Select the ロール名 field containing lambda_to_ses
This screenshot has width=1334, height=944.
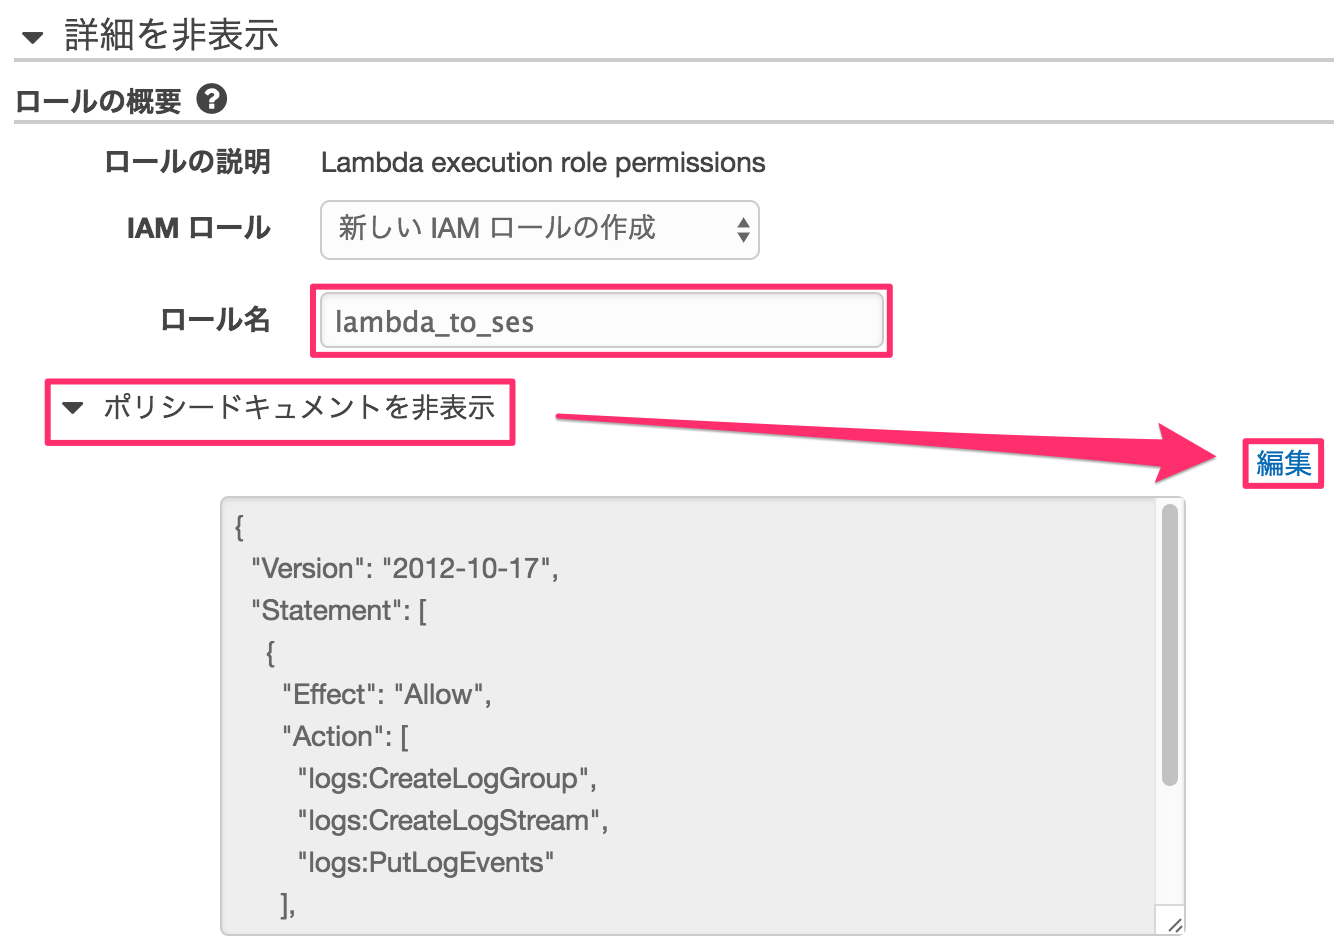tap(600, 322)
